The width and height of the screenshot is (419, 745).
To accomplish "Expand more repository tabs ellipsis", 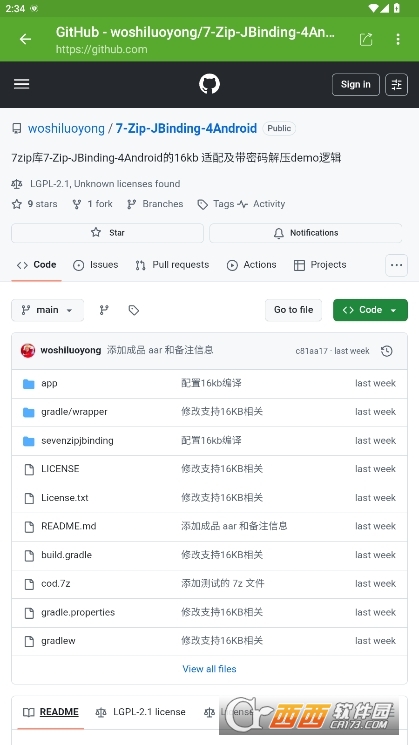I will pyautogui.click(x=396, y=265).
